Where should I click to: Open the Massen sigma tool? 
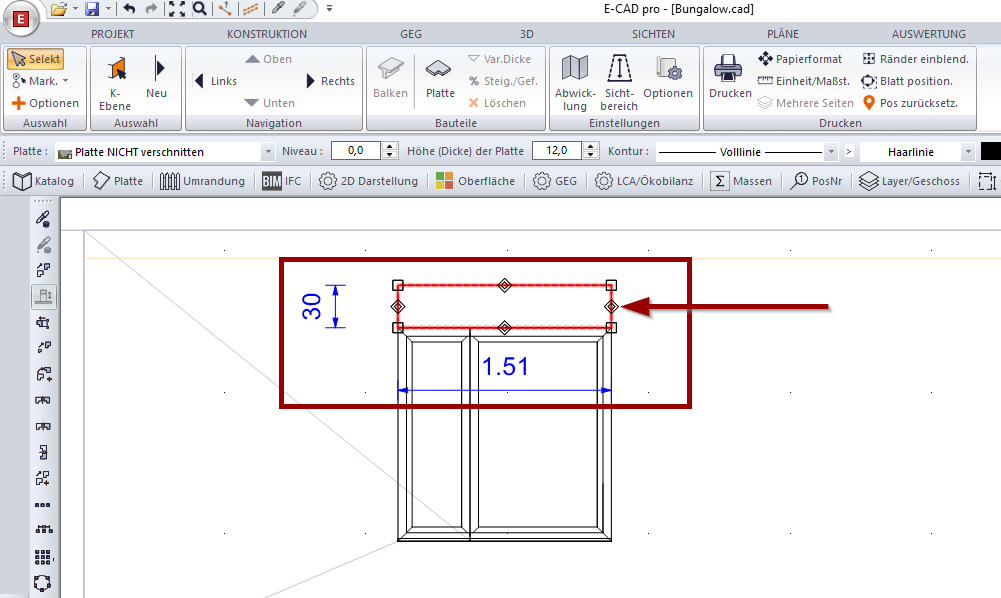(742, 181)
